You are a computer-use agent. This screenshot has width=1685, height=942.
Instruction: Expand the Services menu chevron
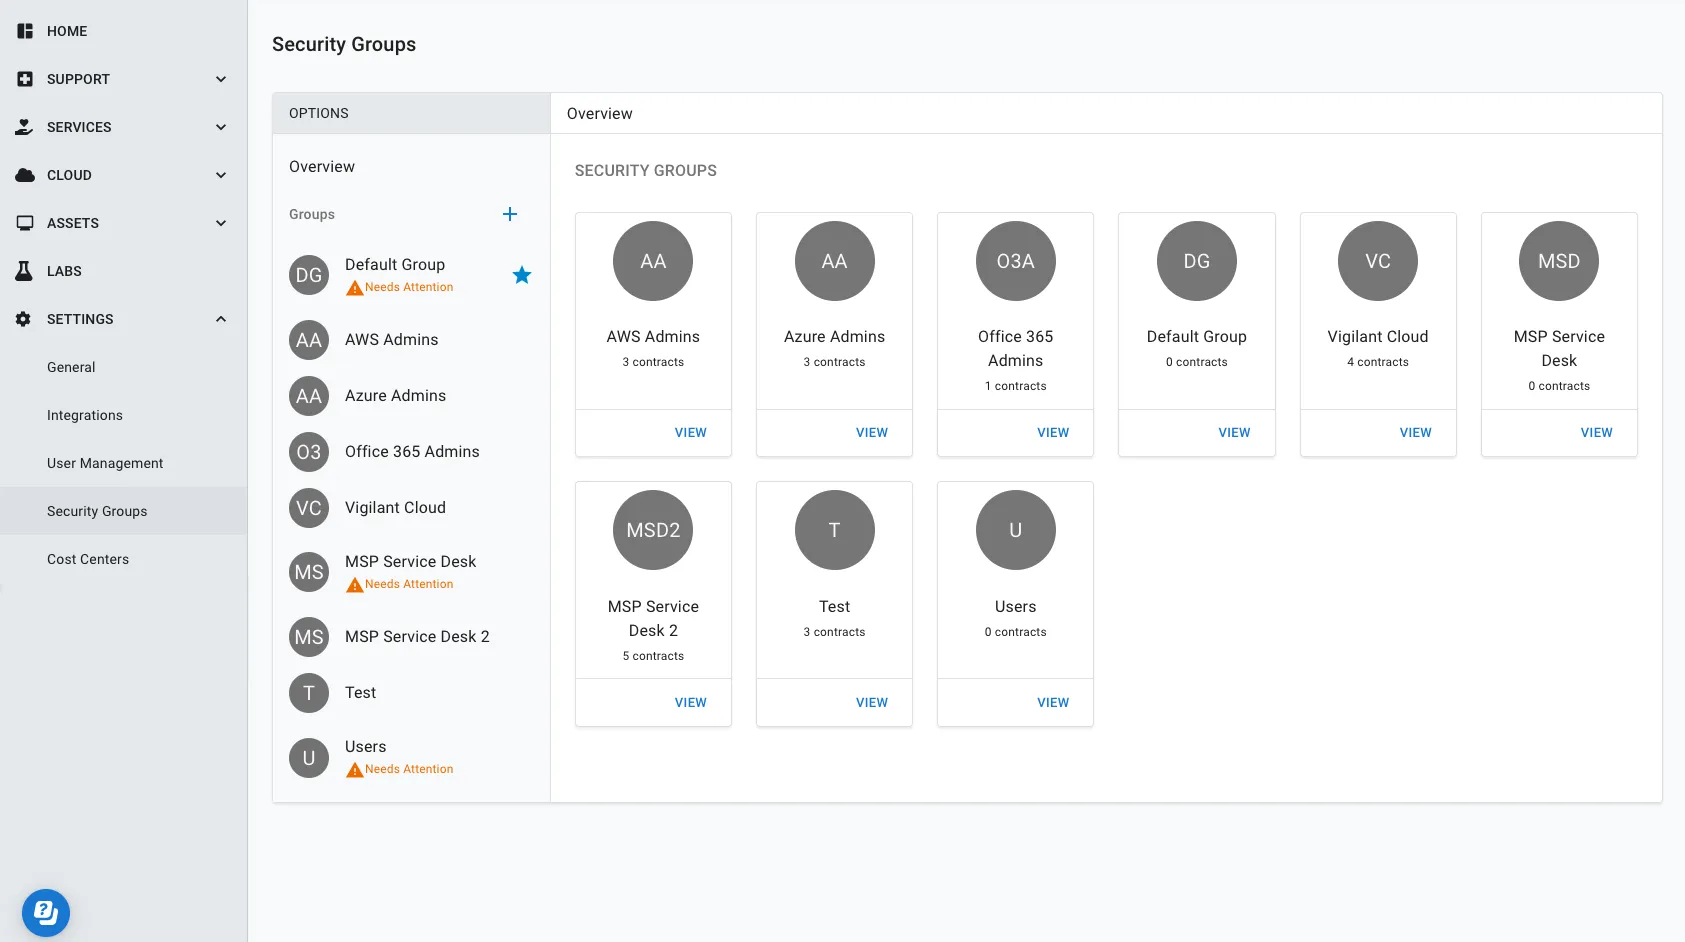tap(221, 127)
